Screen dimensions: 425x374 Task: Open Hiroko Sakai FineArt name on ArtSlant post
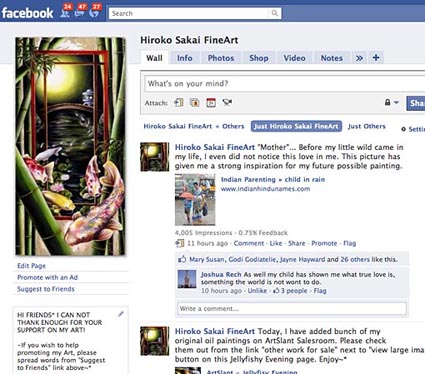pyautogui.click(x=215, y=331)
